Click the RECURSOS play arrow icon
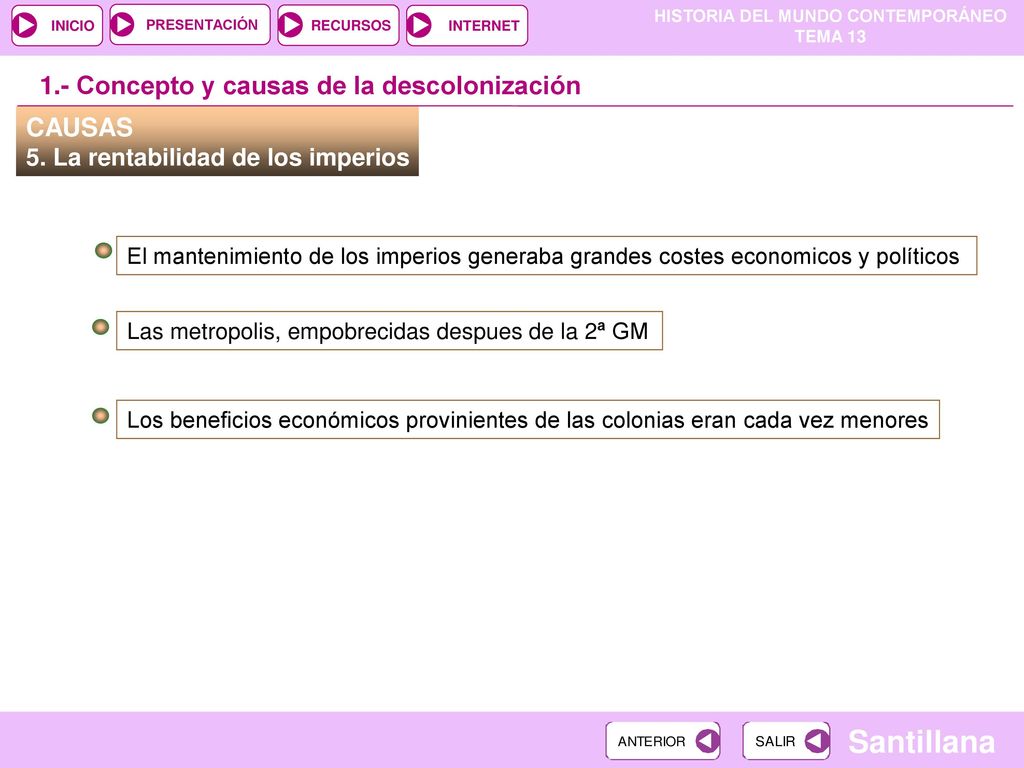The image size is (1024, 768). 291,25
